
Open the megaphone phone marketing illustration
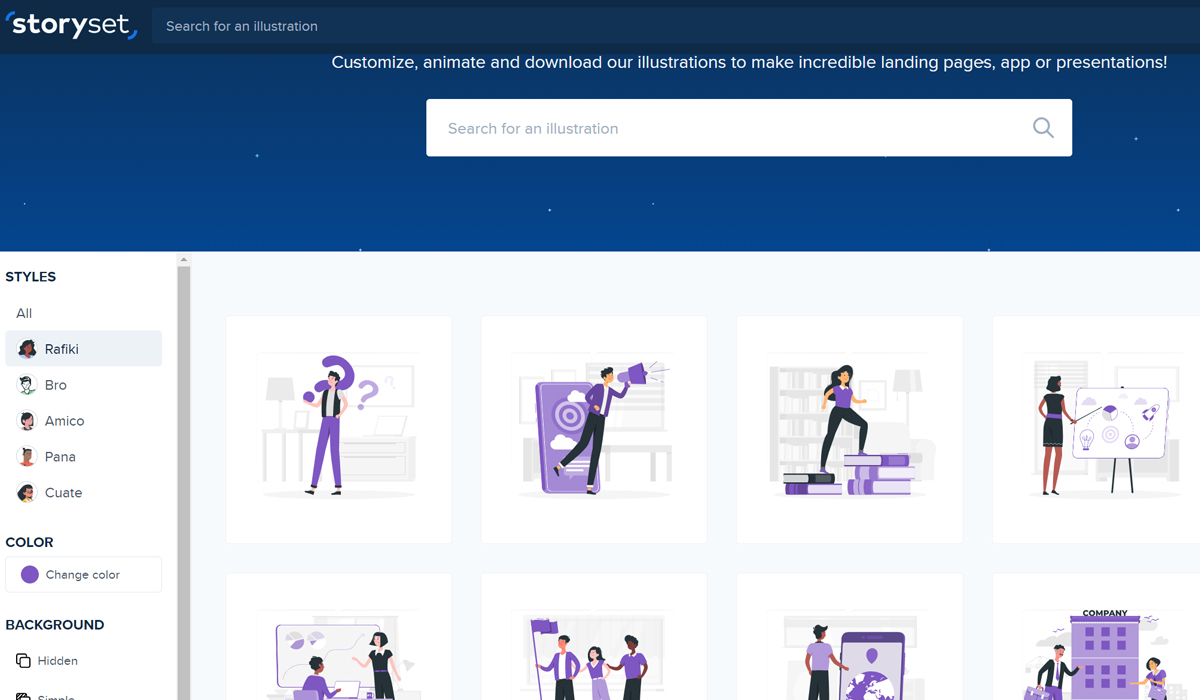(x=594, y=430)
